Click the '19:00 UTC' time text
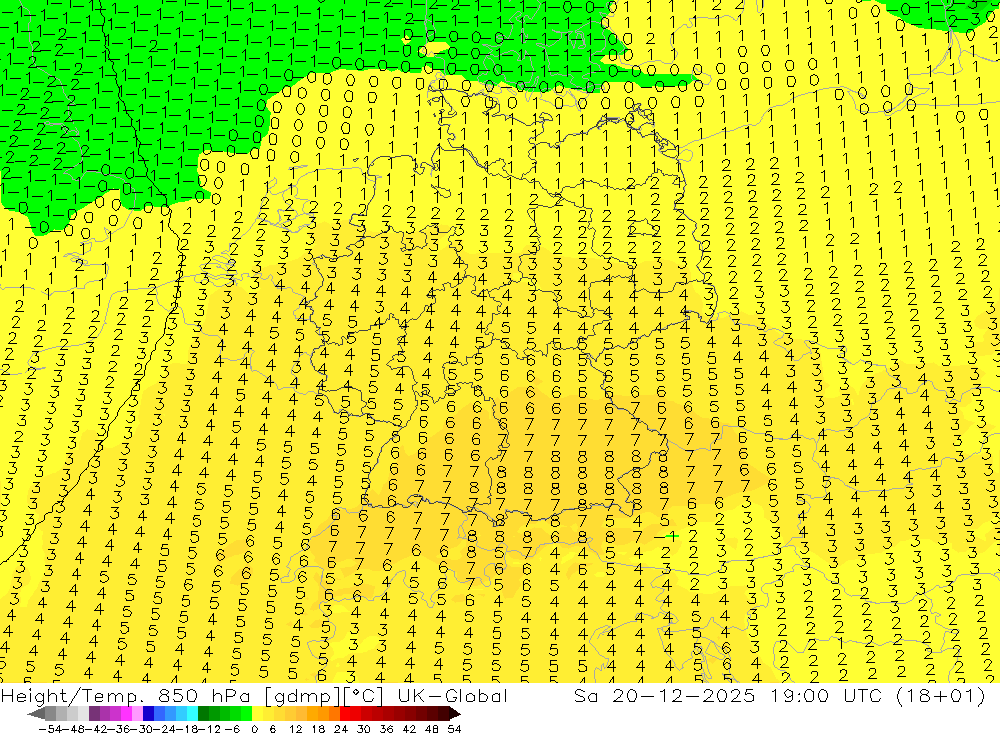Image resolution: width=1000 pixels, height=733 pixels. tap(825, 695)
